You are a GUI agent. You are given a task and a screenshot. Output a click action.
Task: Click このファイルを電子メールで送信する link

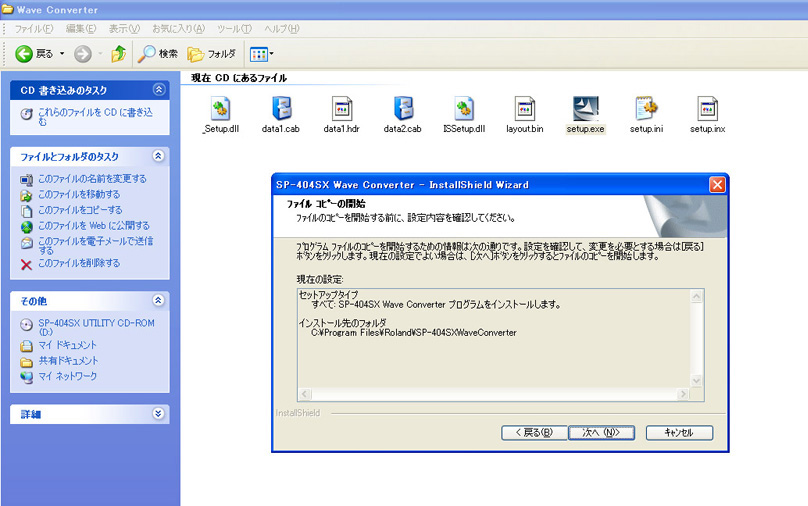point(95,245)
